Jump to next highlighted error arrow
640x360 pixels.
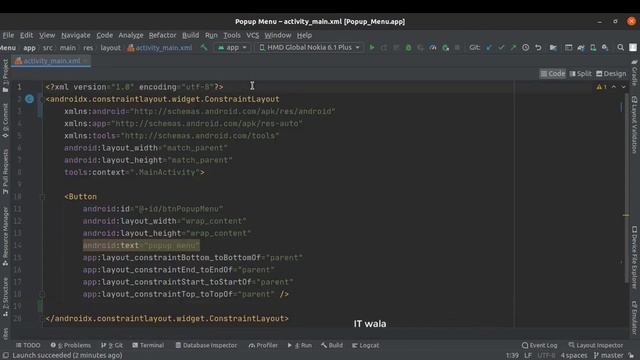click(x=624, y=87)
